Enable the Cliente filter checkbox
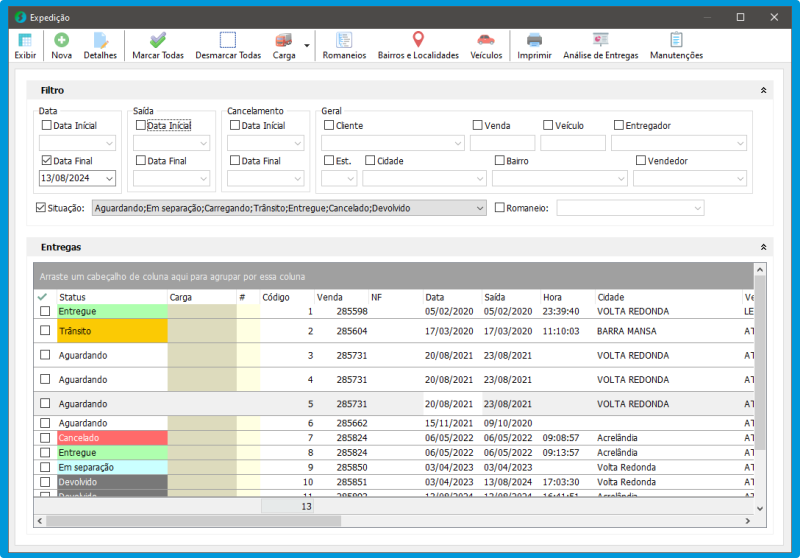Viewport: 800px width, 558px height. click(x=329, y=126)
